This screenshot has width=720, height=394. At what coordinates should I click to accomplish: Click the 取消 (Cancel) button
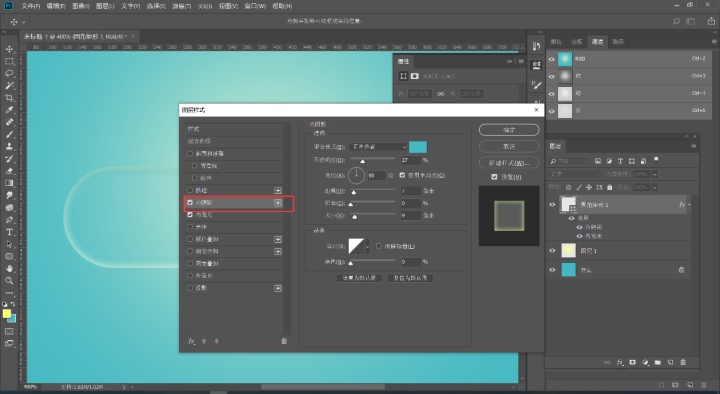509,146
